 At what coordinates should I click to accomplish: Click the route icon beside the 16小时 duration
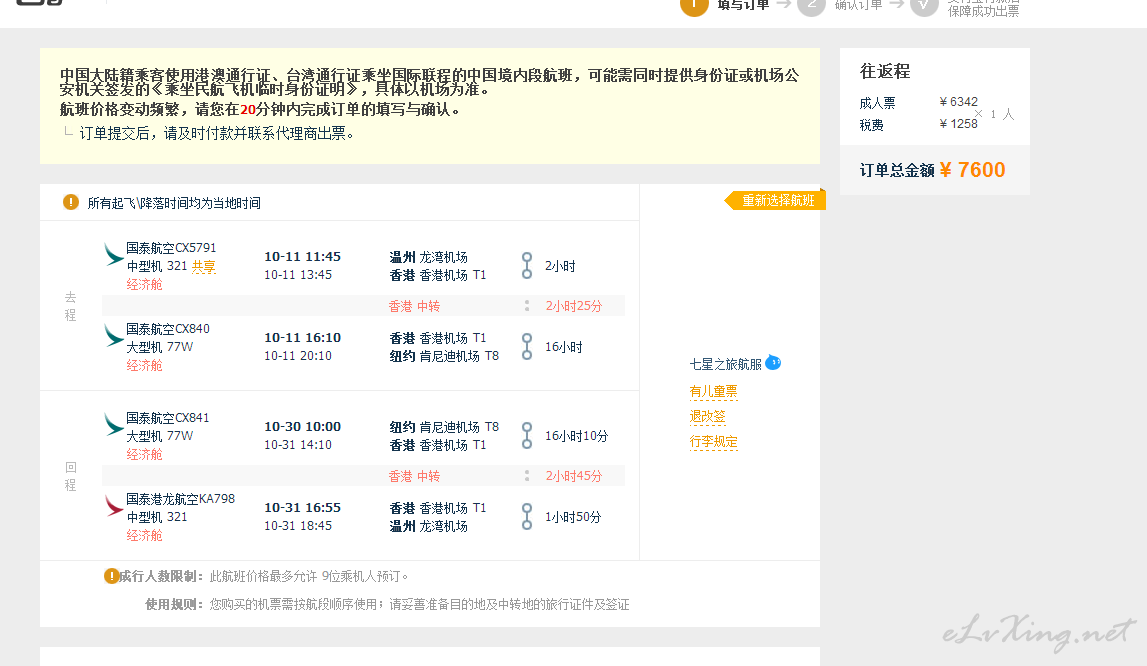[x=527, y=347]
